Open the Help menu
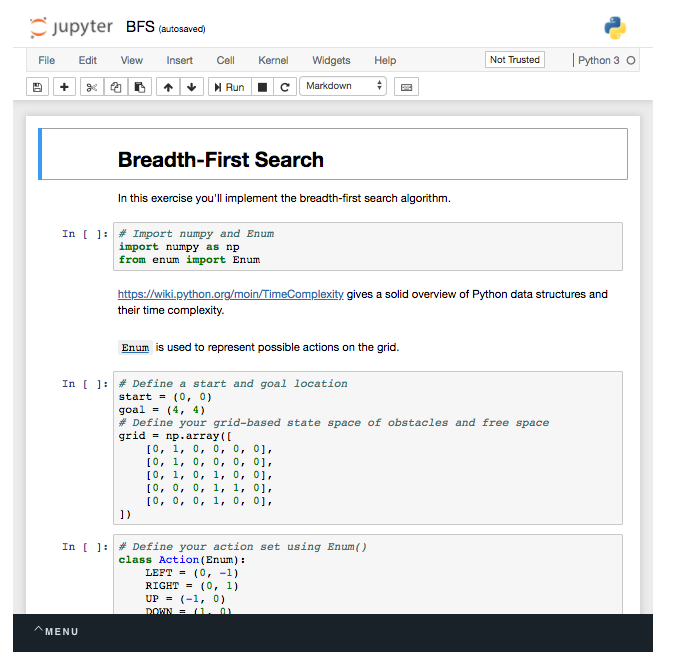 (385, 61)
